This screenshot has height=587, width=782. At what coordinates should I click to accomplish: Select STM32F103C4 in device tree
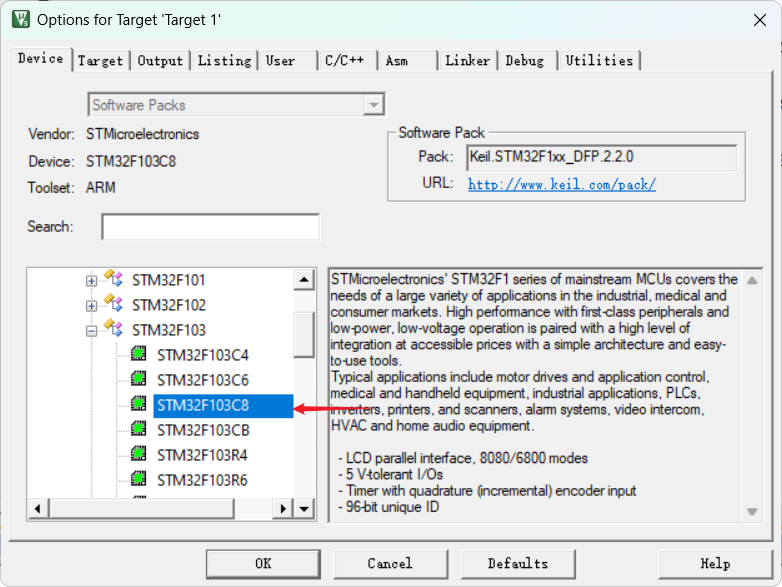(x=202, y=355)
